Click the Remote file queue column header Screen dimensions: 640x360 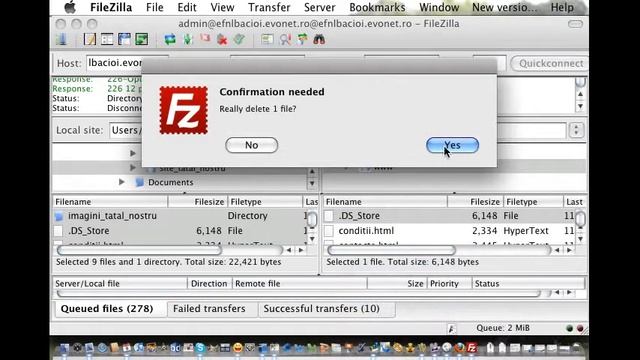pos(300,284)
